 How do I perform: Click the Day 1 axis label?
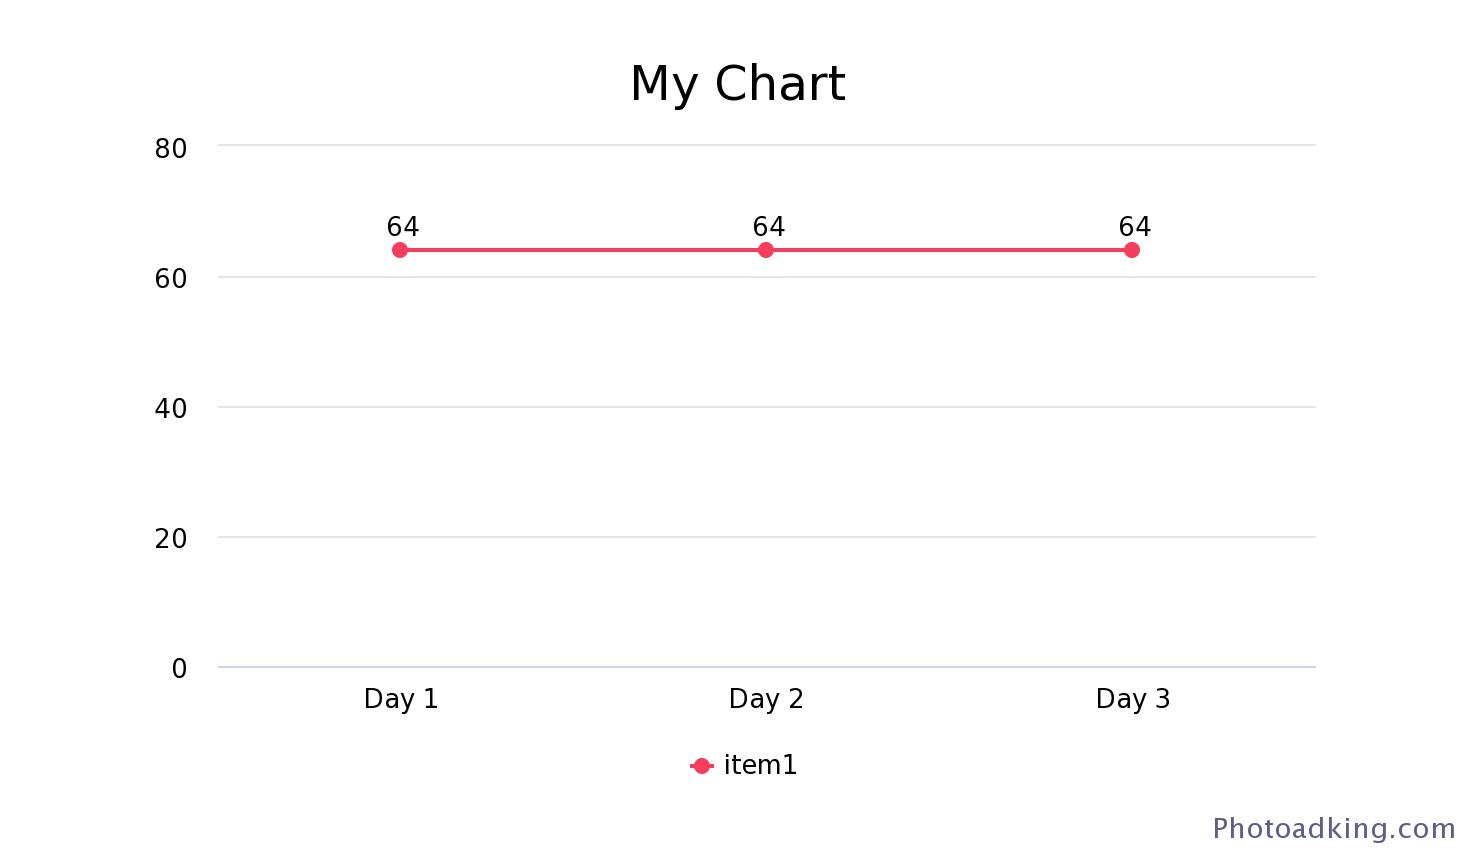click(401, 699)
